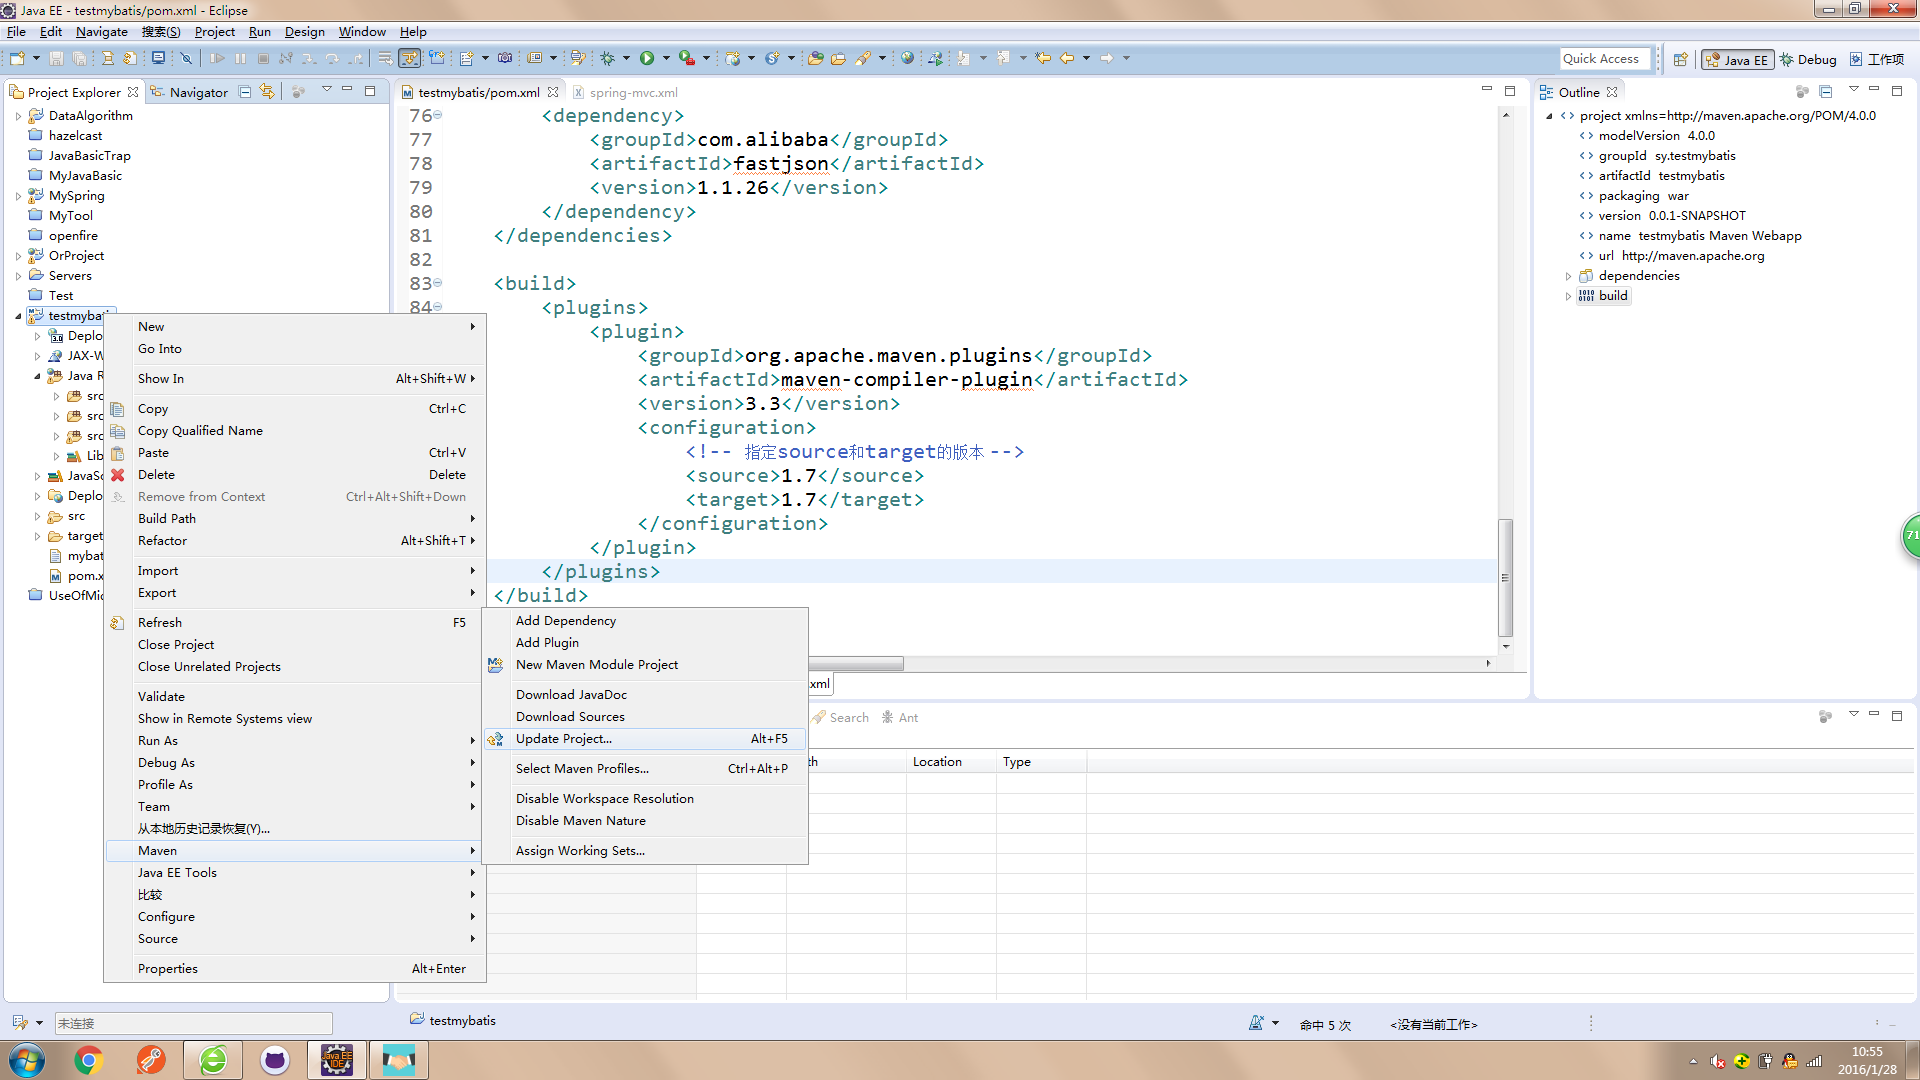1920x1080 pixels.
Task: Click the Open Web Browser globe icon
Action: point(907,58)
